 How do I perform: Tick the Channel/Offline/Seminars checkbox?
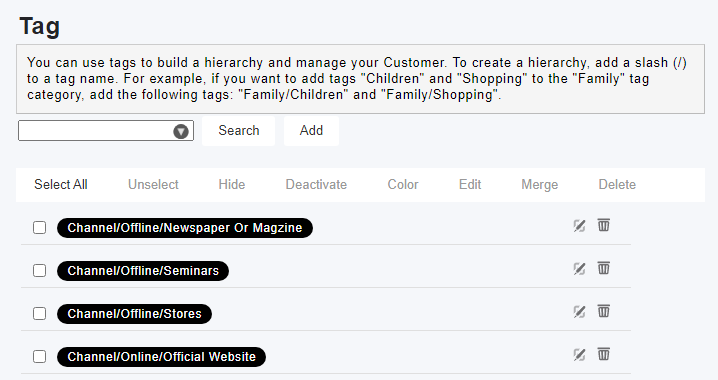click(39, 271)
